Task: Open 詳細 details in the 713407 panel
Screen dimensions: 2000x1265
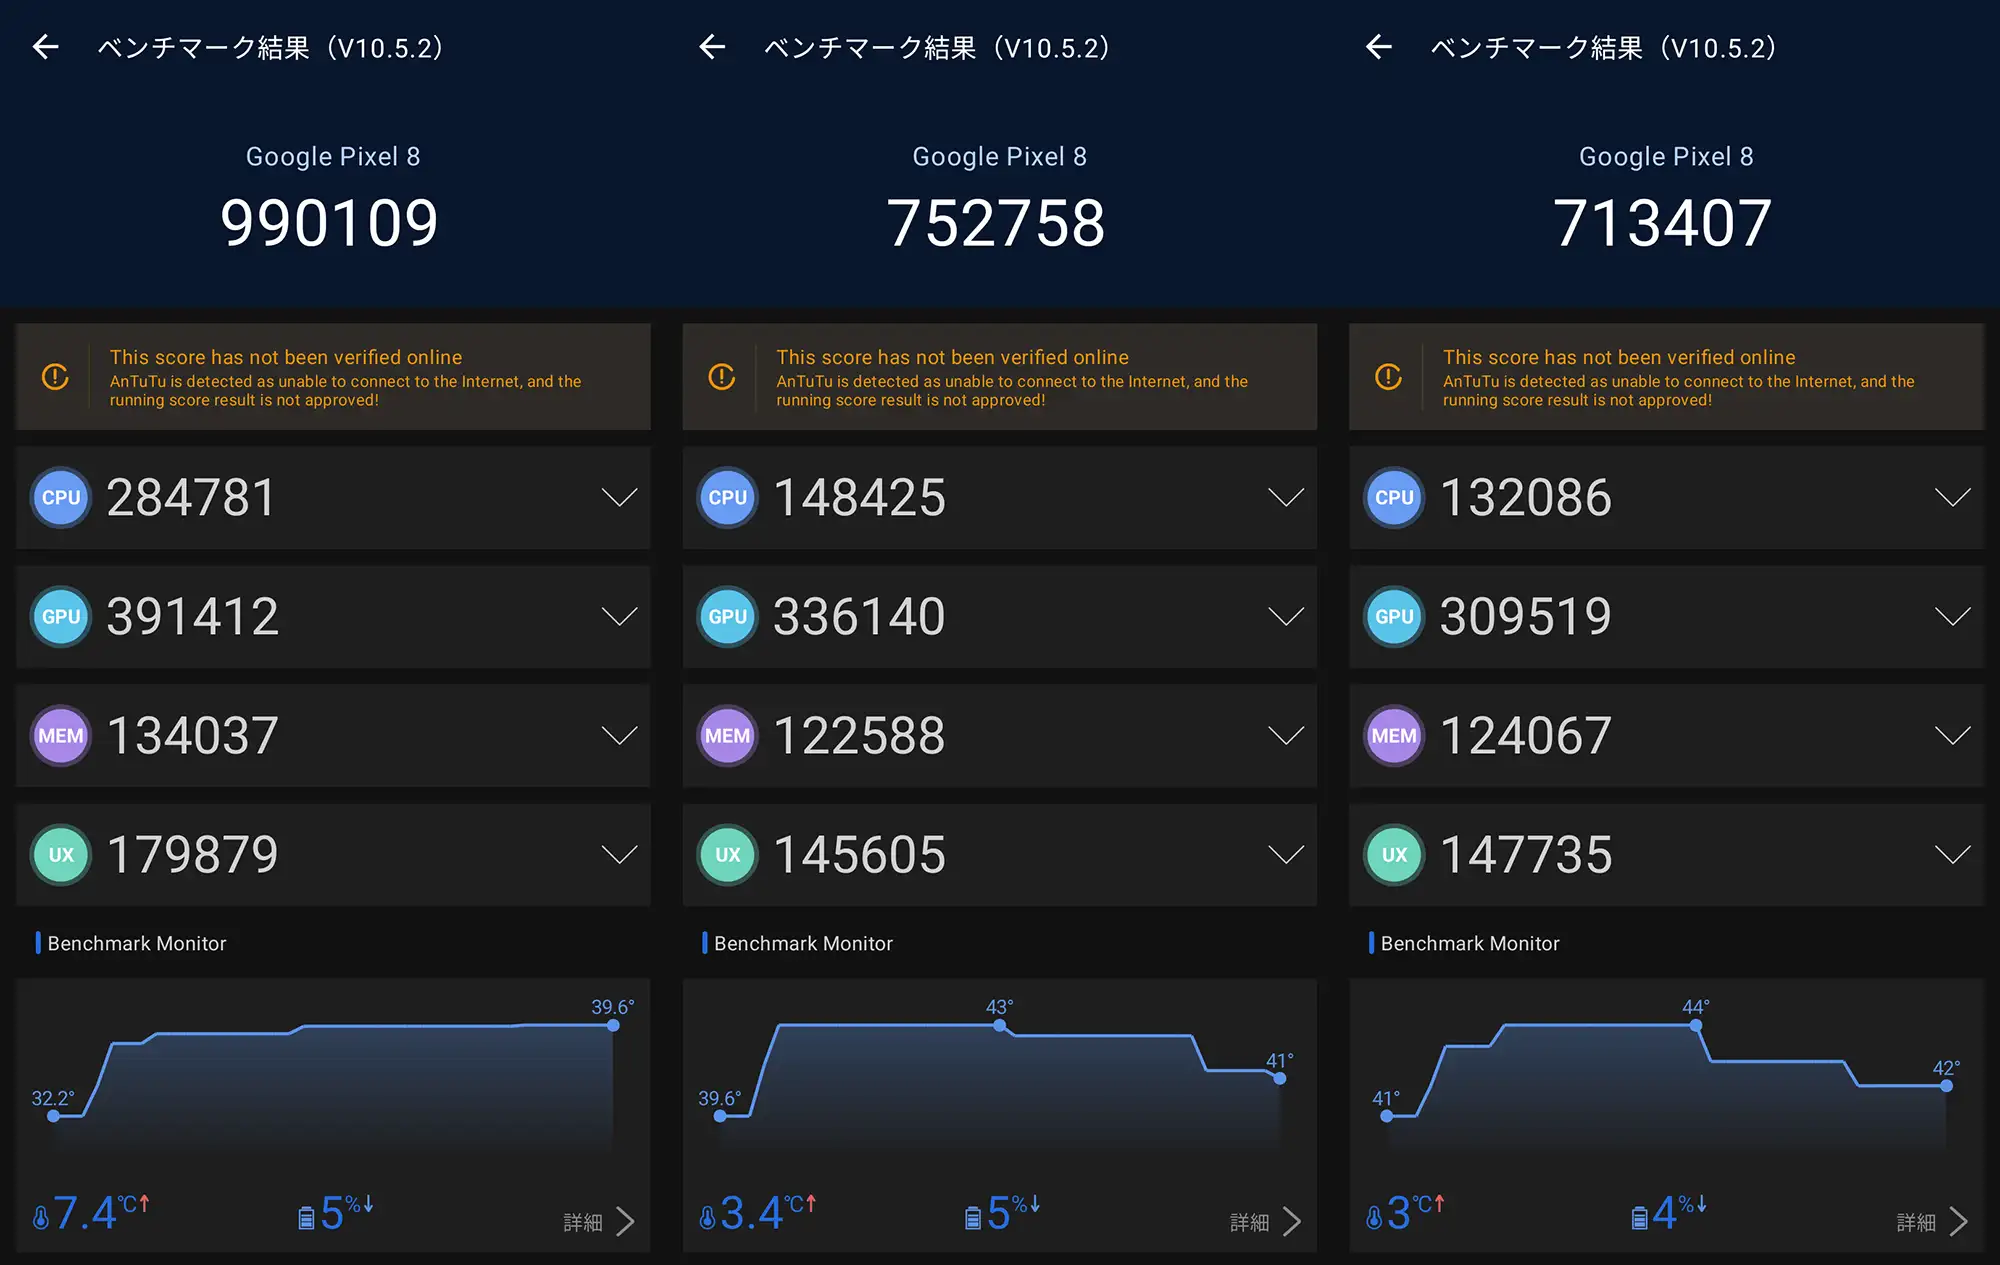Action: [1931, 1221]
